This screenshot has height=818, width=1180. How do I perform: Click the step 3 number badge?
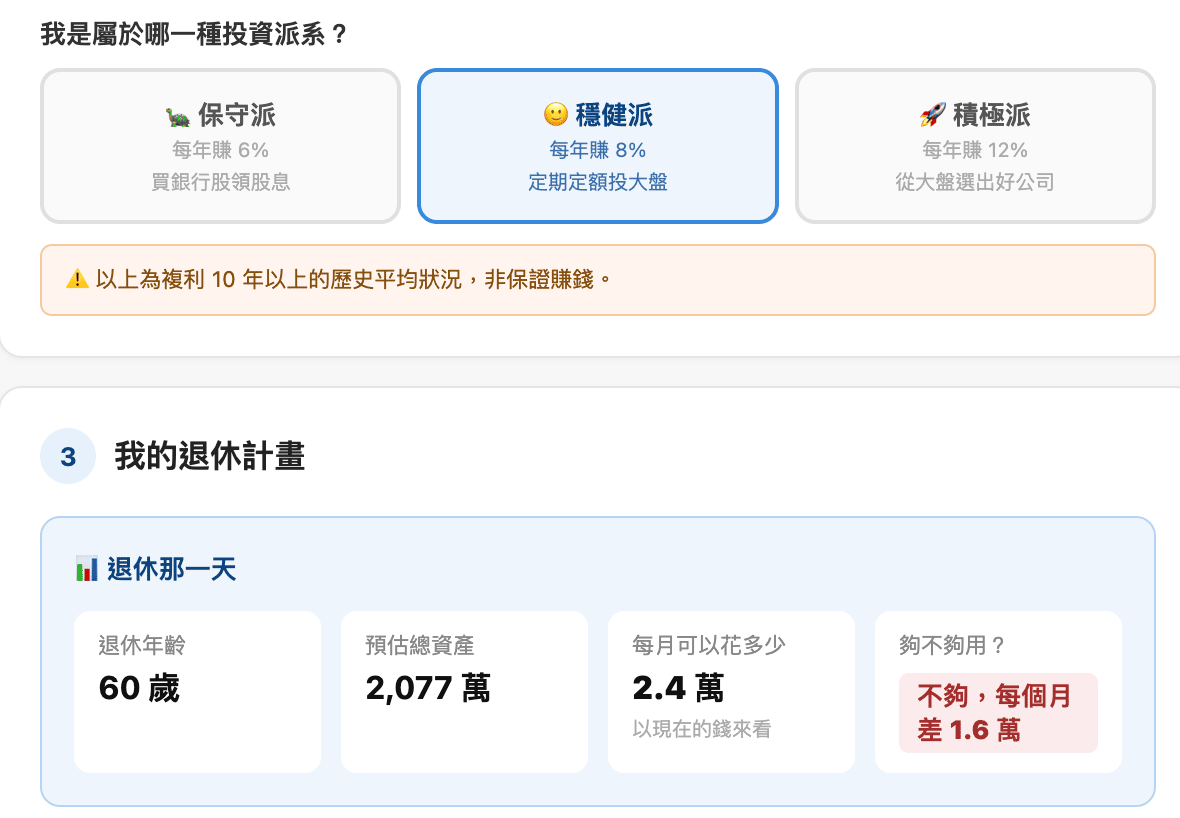pyautogui.click(x=68, y=456)
